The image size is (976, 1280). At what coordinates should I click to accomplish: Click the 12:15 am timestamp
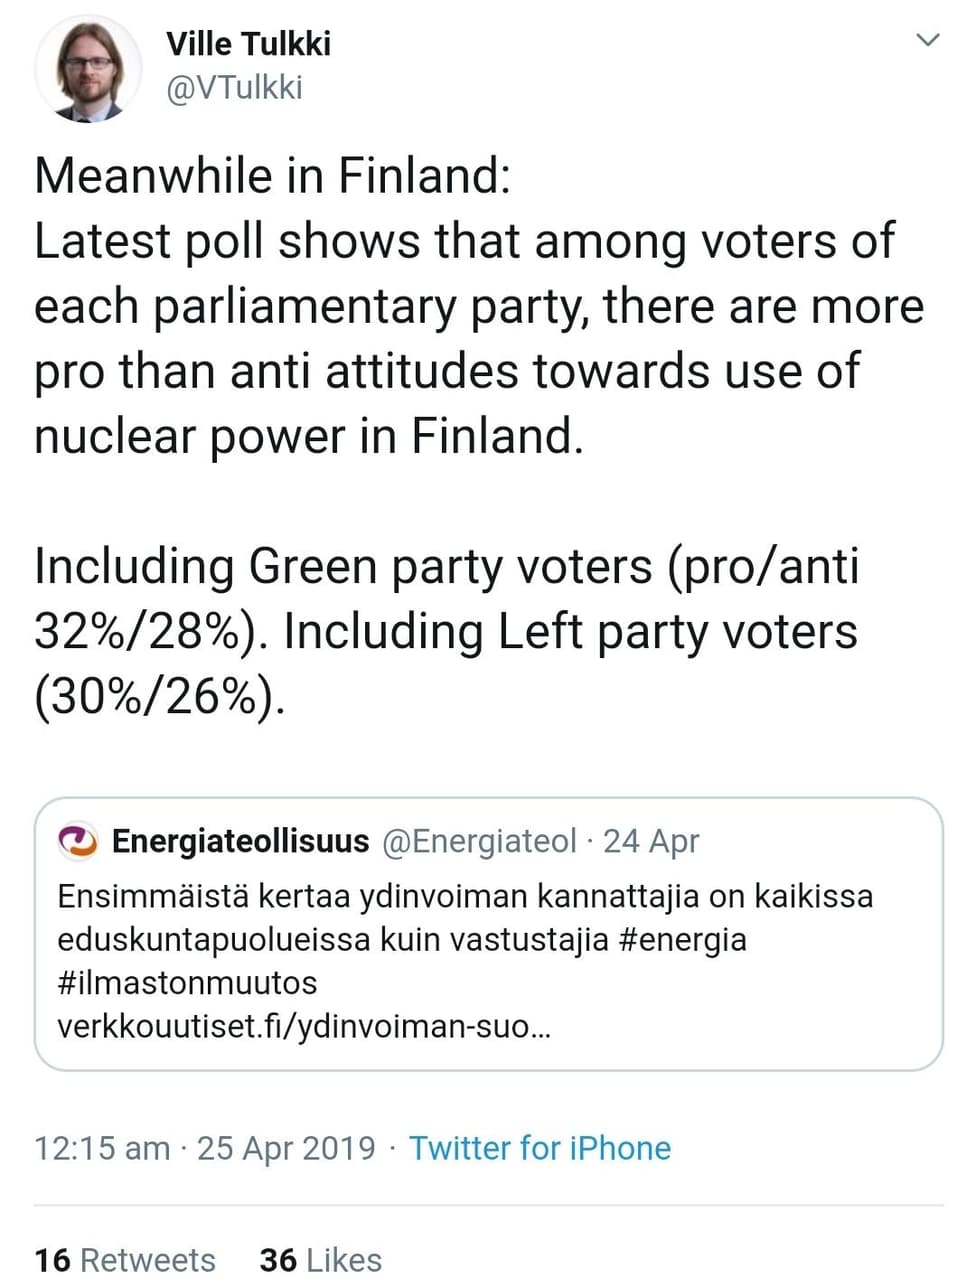(102, 1148)
